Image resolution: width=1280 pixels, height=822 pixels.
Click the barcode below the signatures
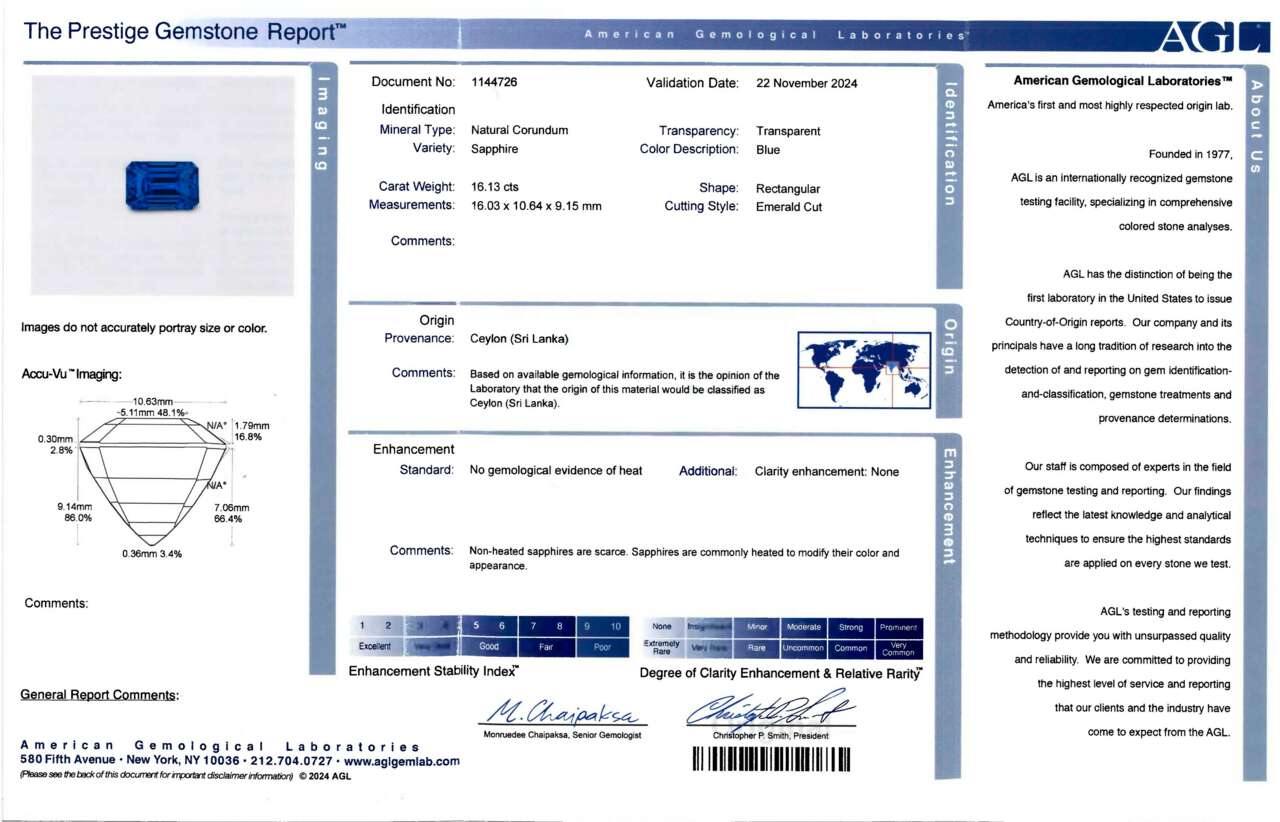770,760
